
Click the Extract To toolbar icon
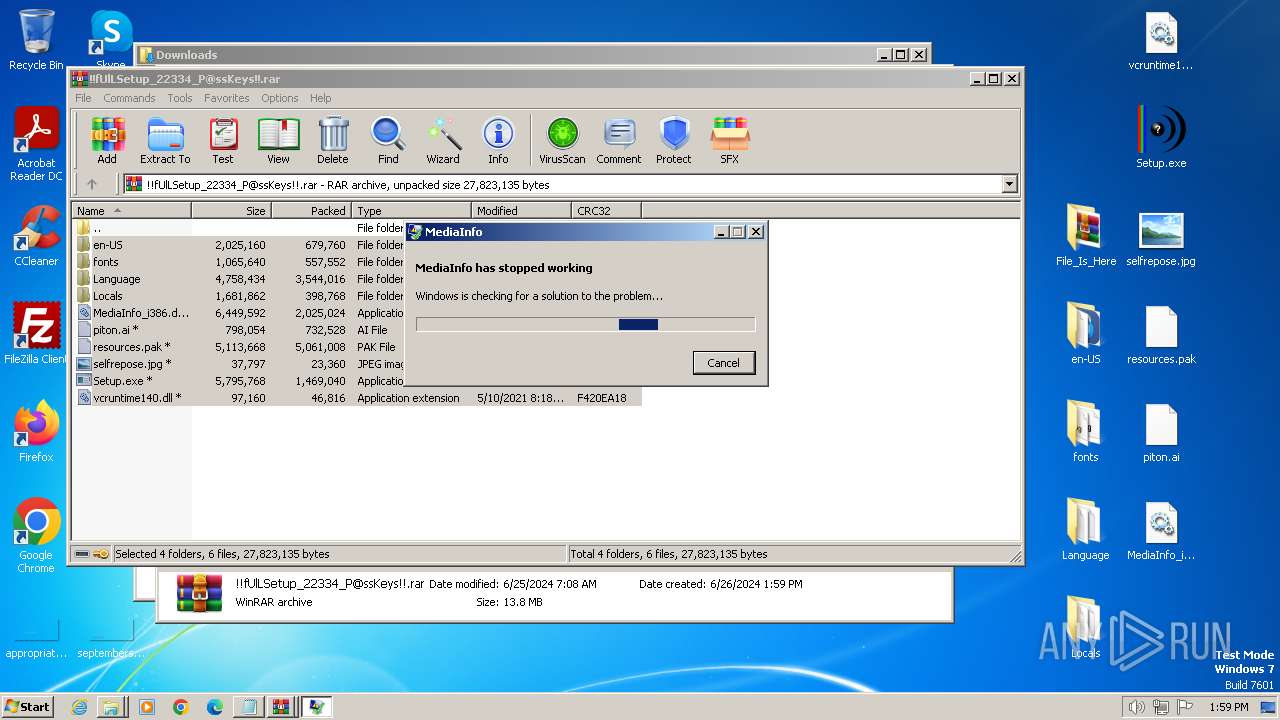(165, 140)
